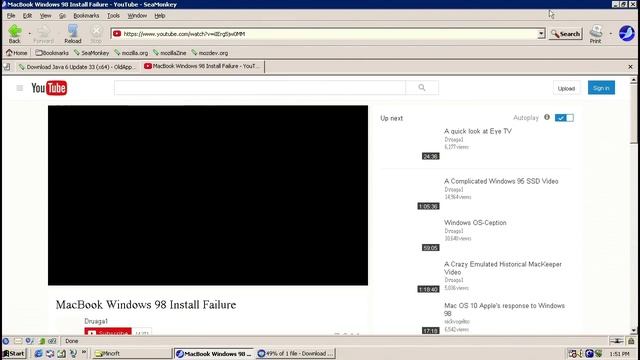Open the mozillaZine bookmark link

pyautogui.click(x=169, y=53)
